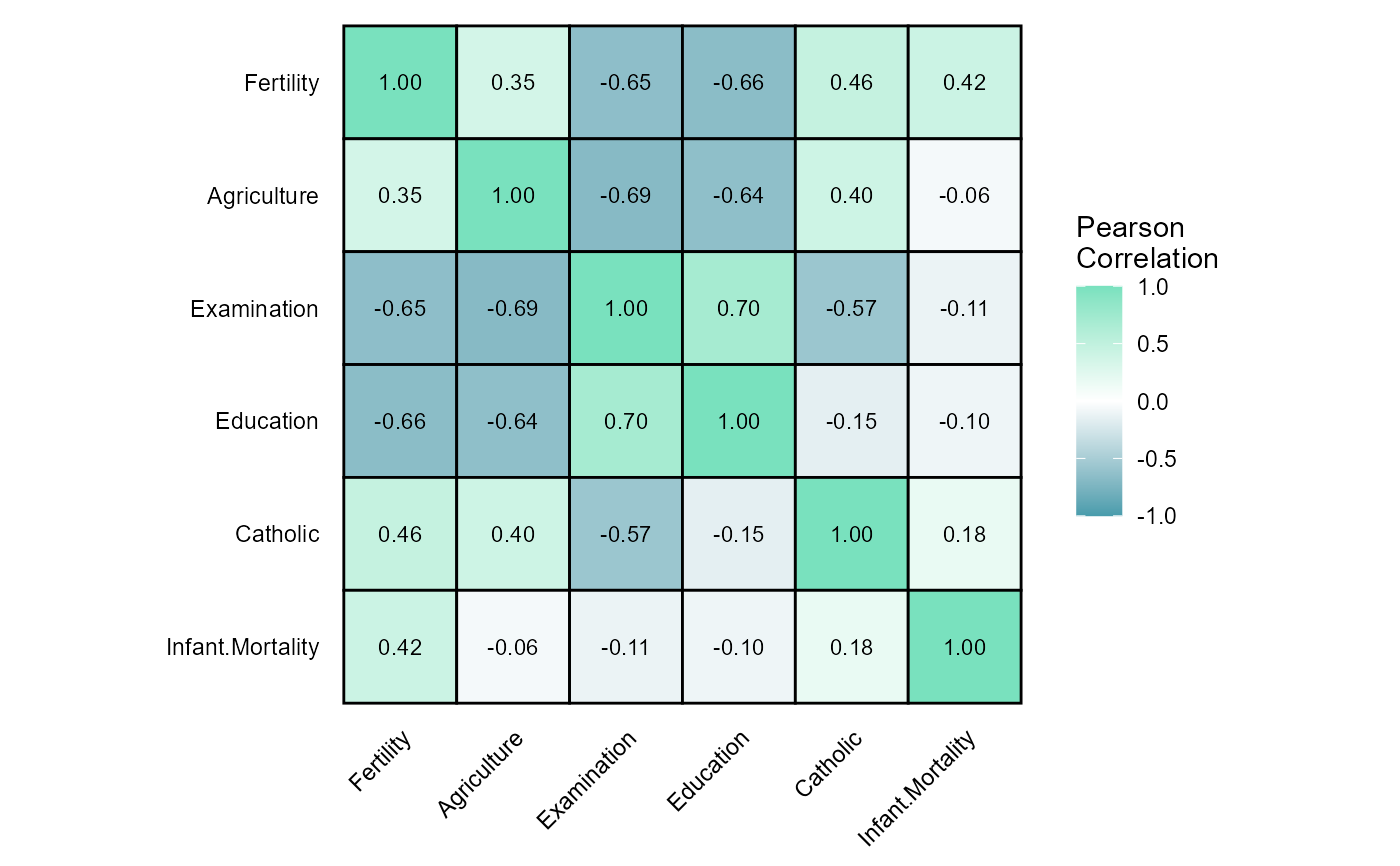Select the Agriculture row, Examination column -0.69 cell
Image resolution: width=1400 pixels, height=866 pixels.
tap(626, 196)
